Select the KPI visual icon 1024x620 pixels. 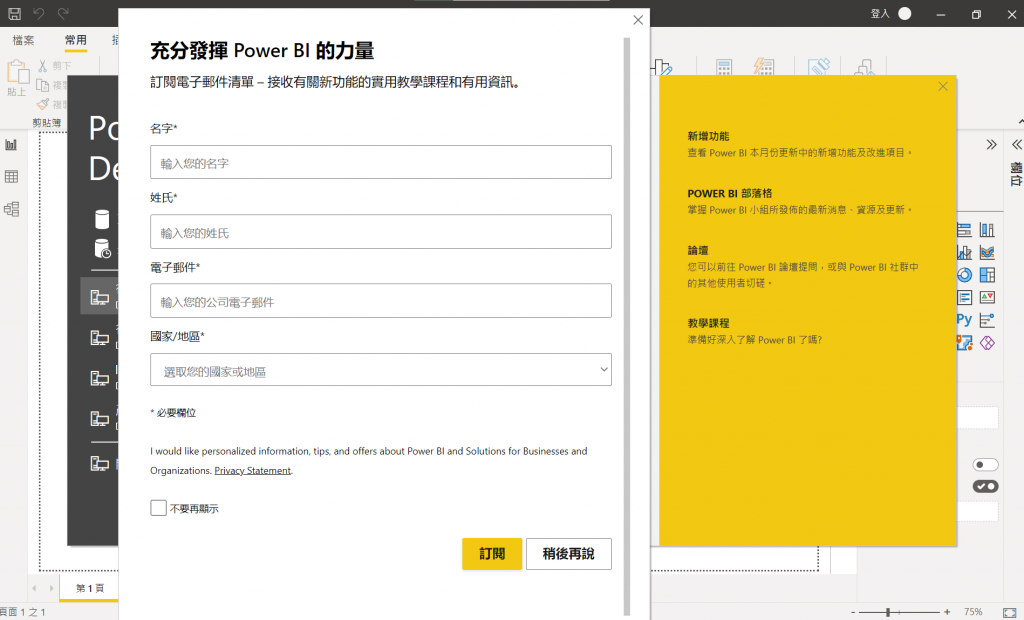point(987,297)
